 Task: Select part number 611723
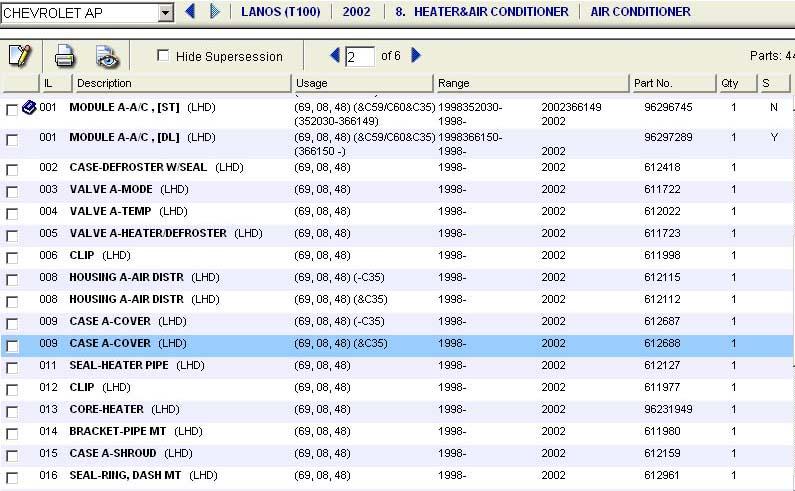(662, 233)
